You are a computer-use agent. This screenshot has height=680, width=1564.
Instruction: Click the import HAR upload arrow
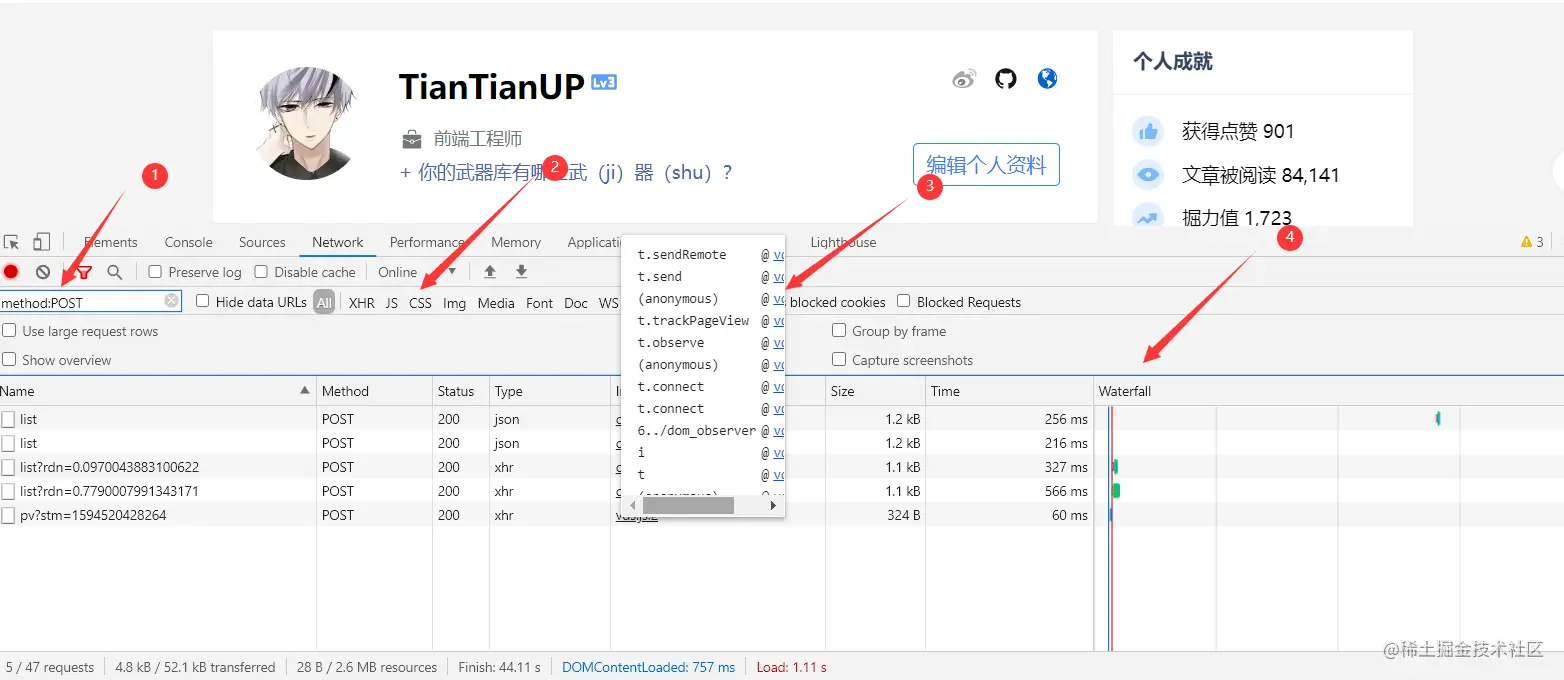point(490,272)
